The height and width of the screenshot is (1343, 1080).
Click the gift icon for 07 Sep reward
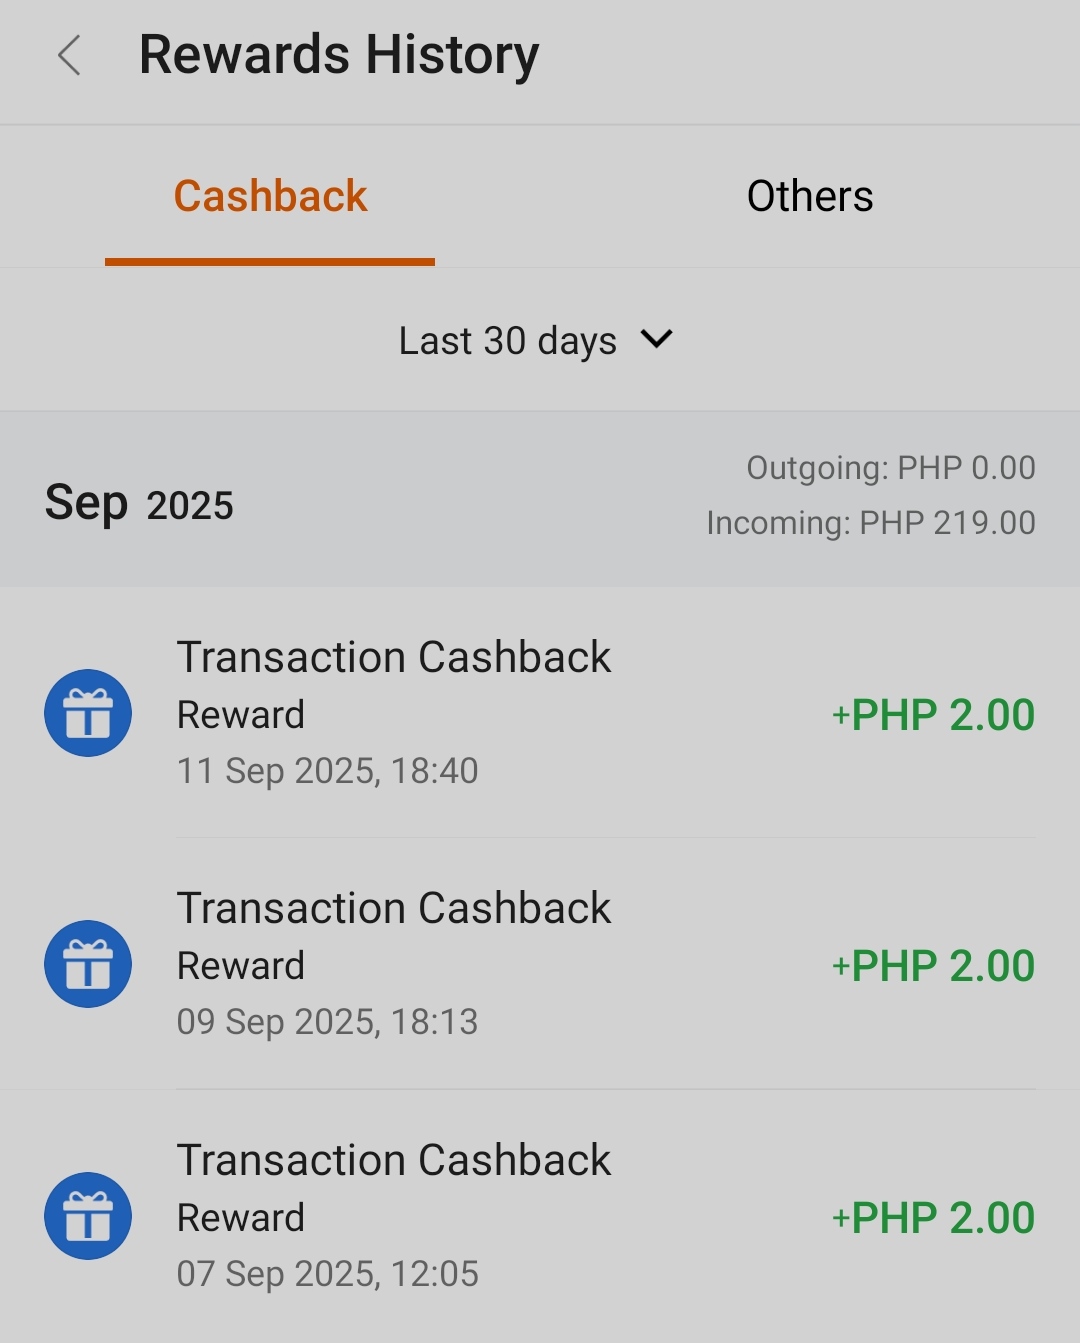88,1216
